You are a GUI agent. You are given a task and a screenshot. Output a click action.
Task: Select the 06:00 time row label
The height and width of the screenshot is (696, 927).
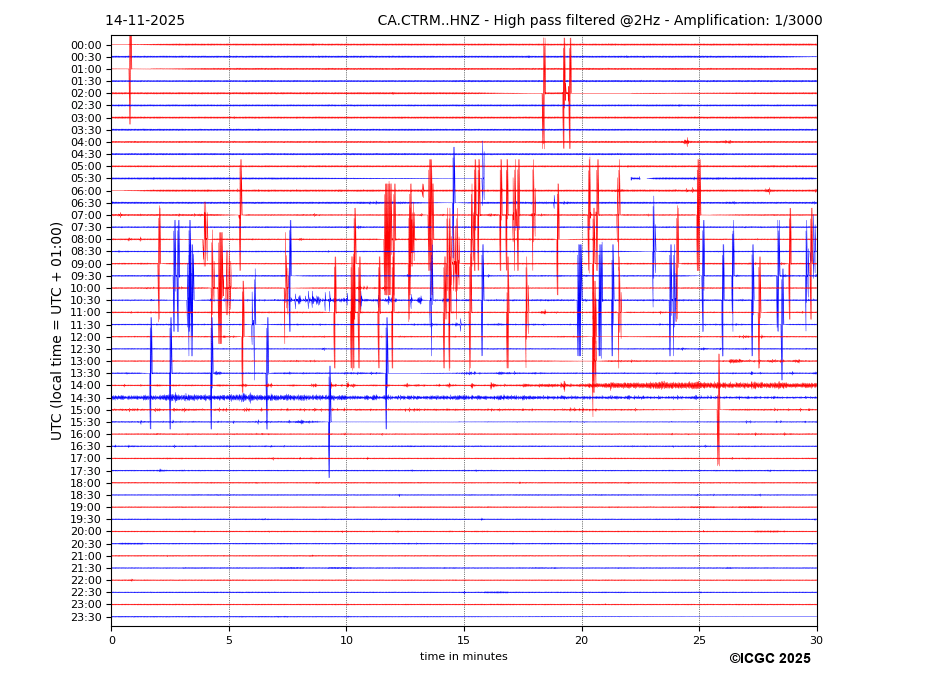tap(86, 191)
